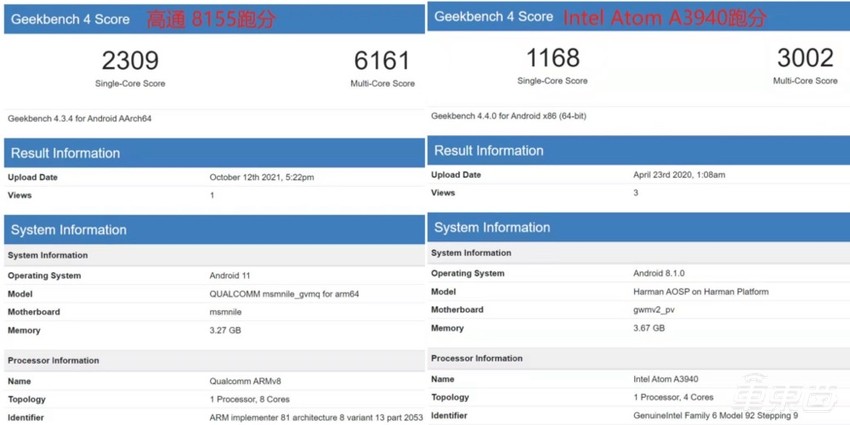The width and height of the screenshot is (850, 425).
Task: Select upload date April 23rd 2020
Action: click(x=677, y=175)
